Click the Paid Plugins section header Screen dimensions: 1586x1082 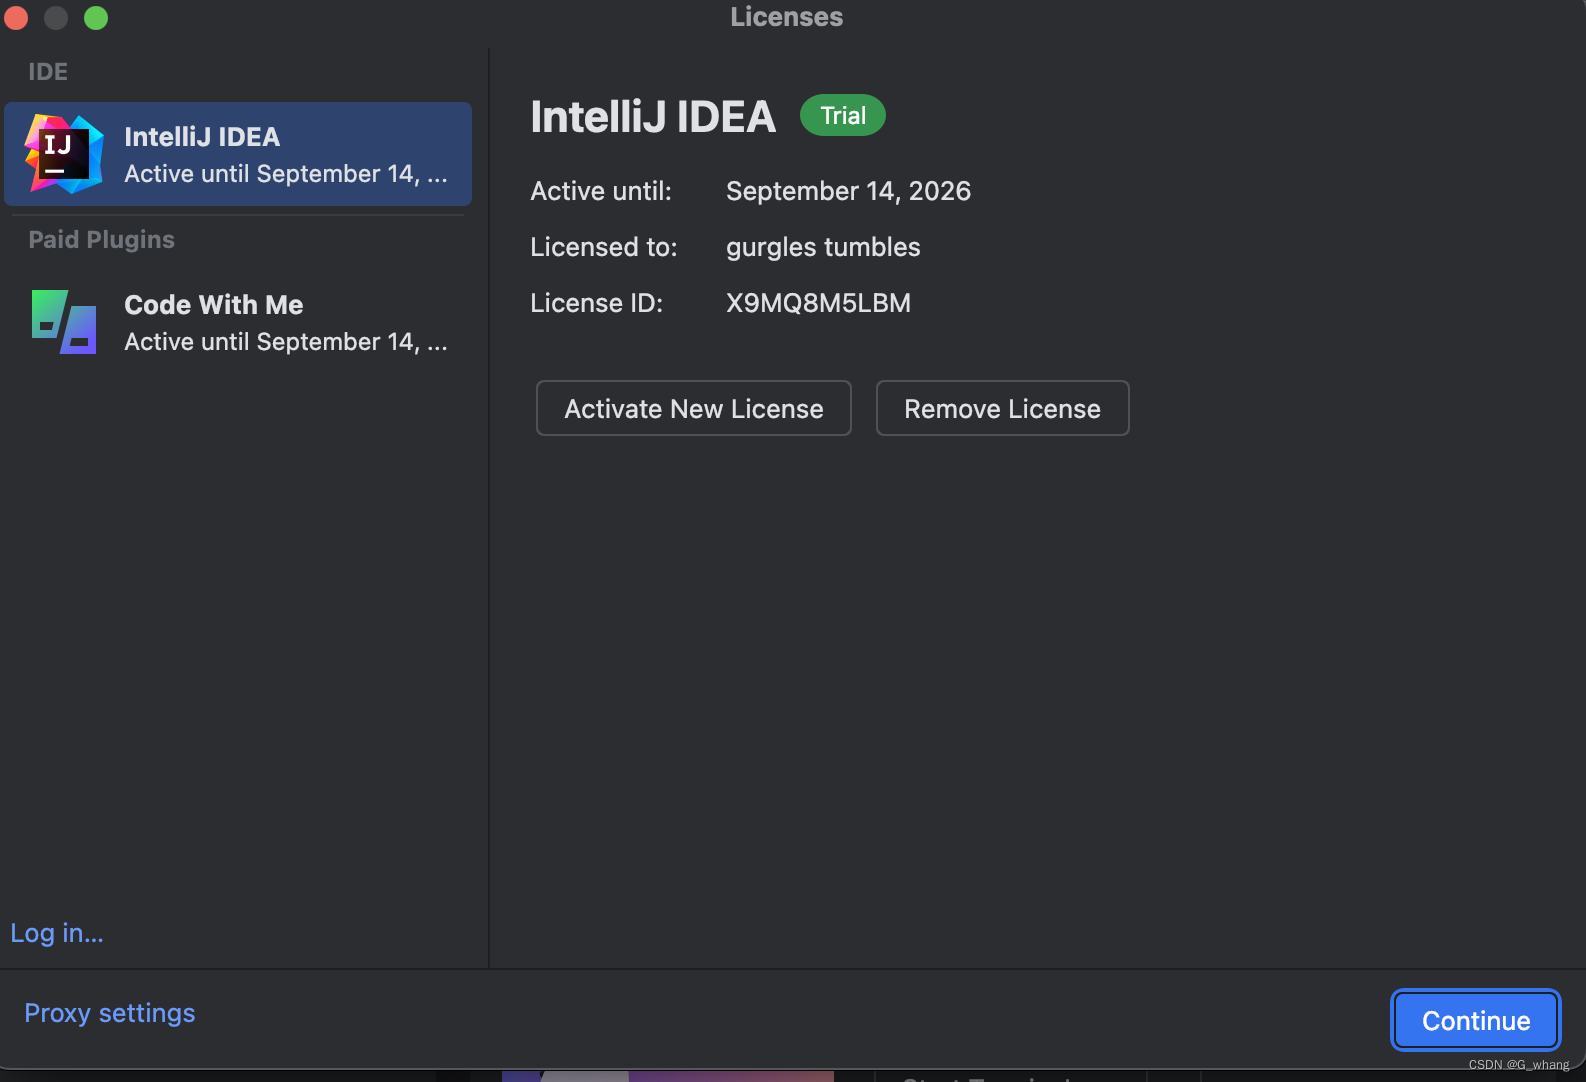click(101, 240)
